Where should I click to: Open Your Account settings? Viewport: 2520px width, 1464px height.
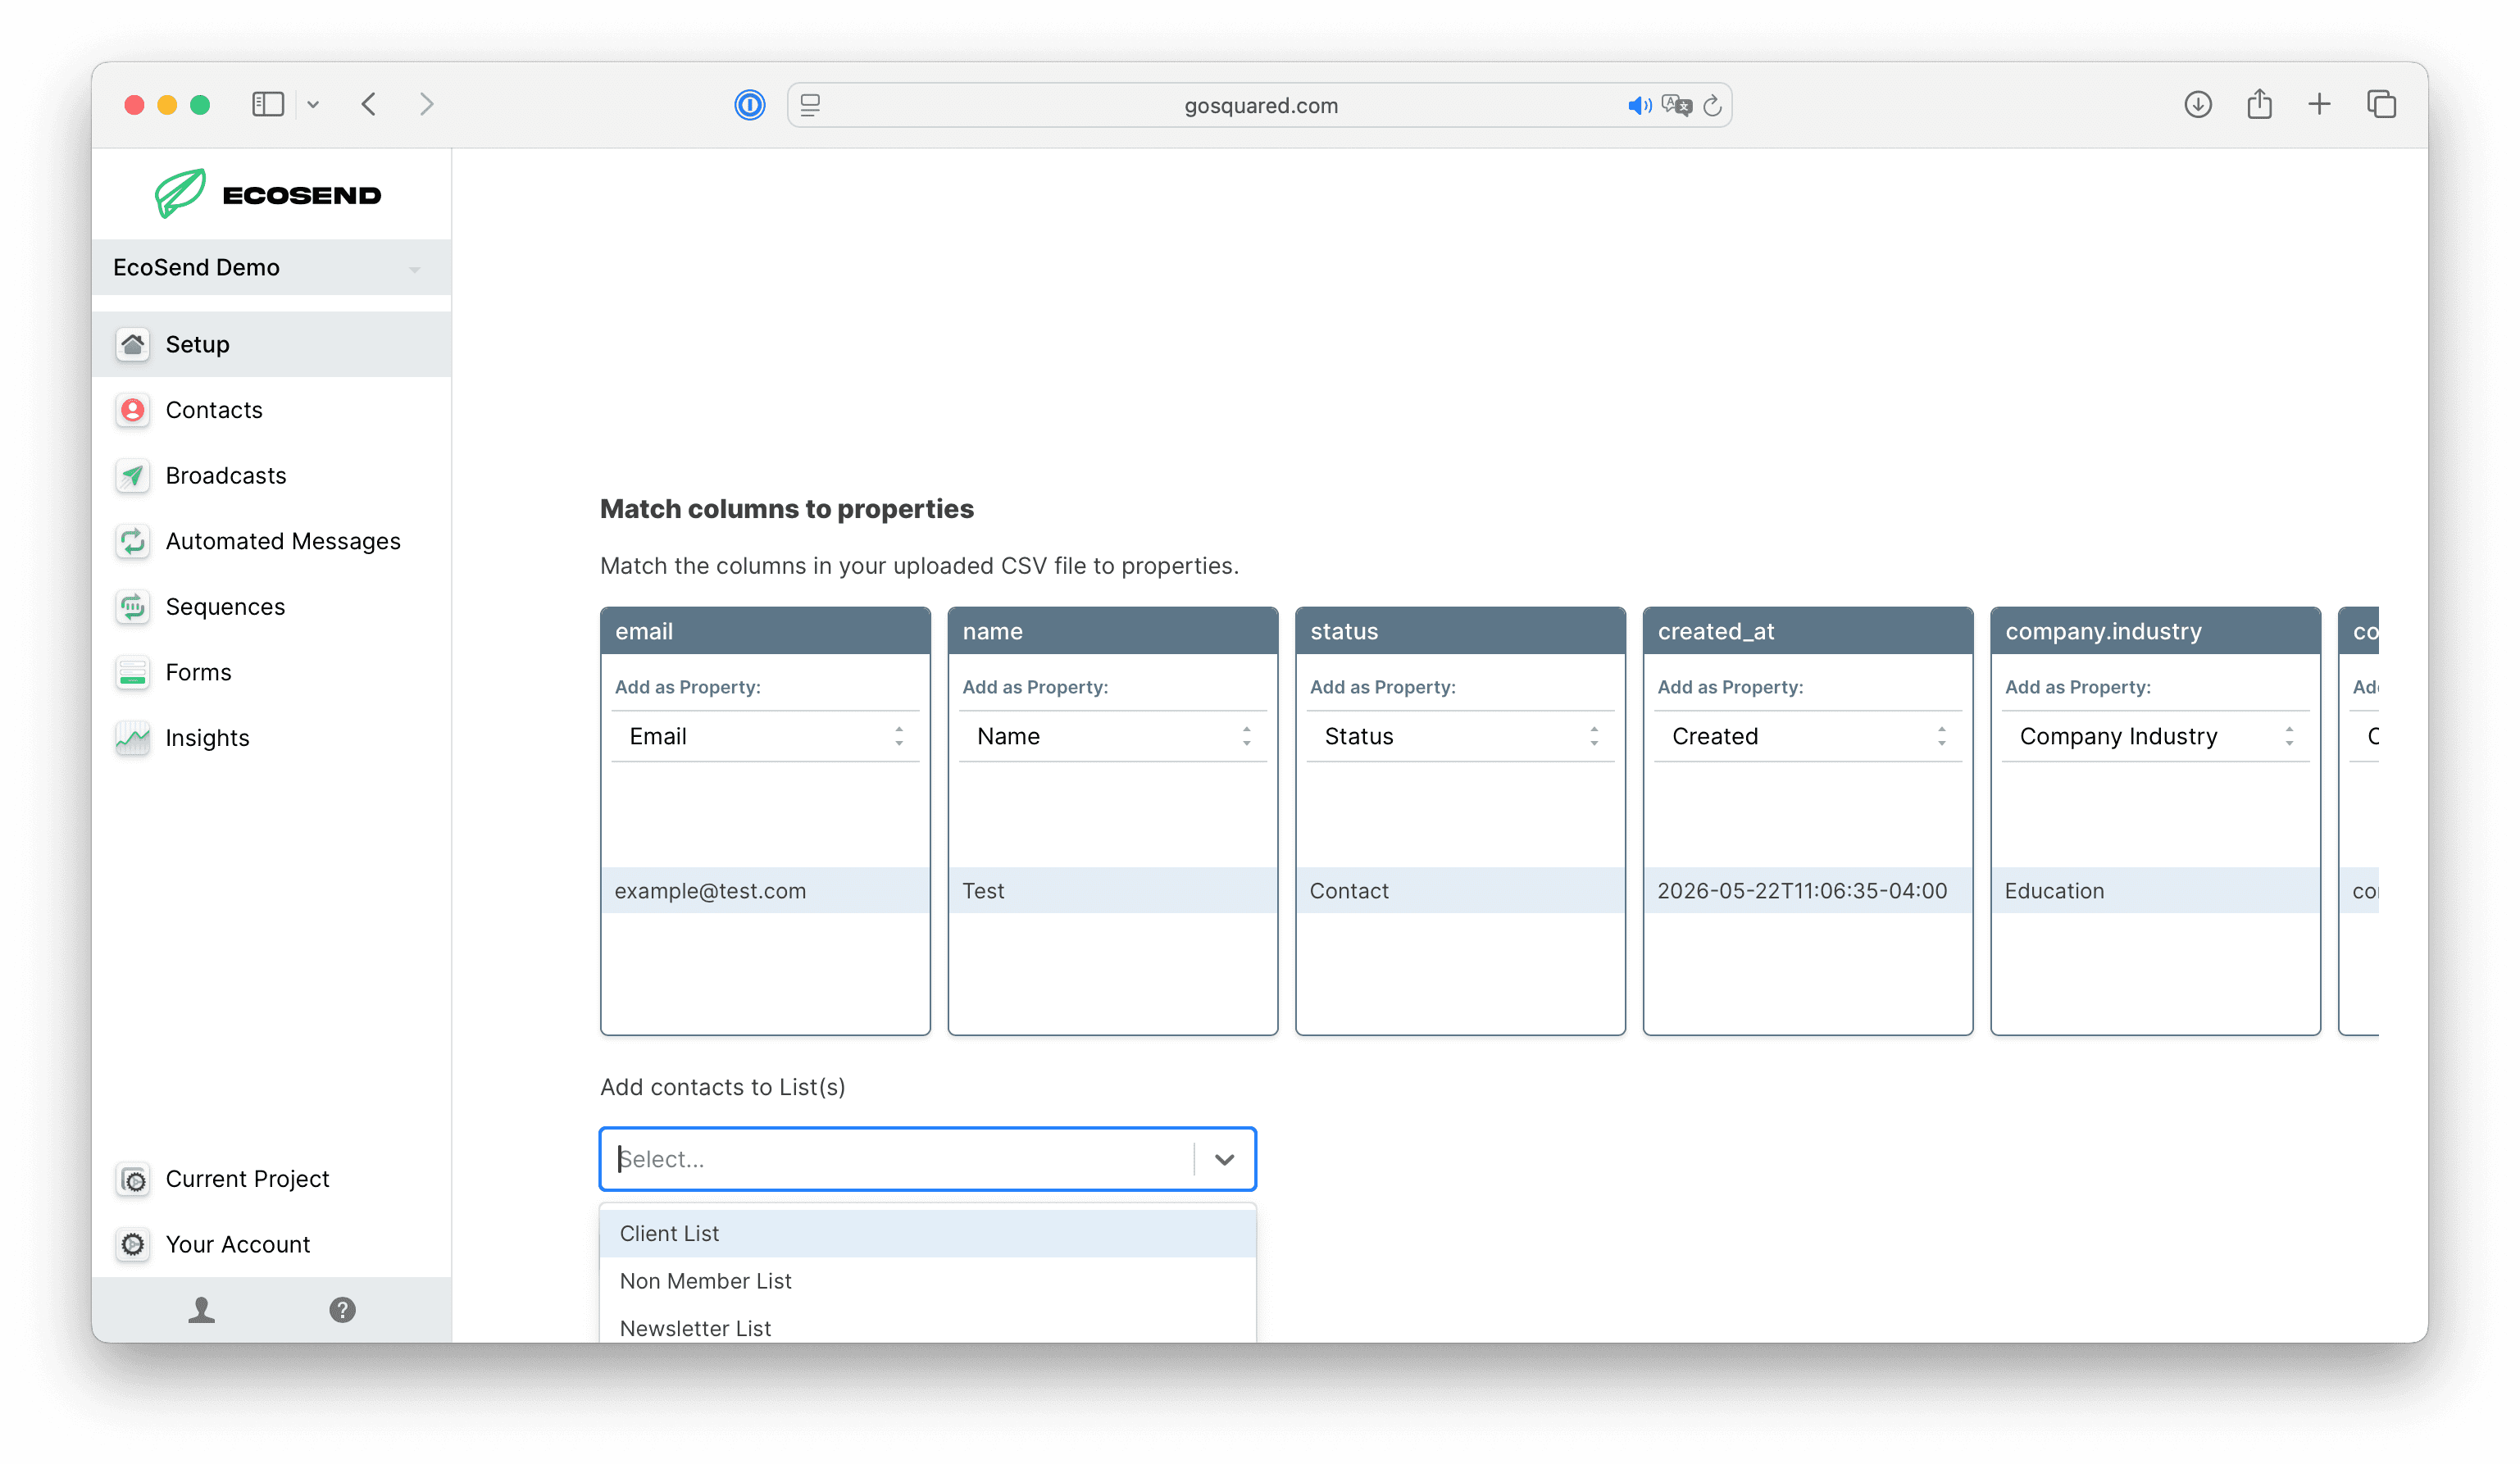272,1245
